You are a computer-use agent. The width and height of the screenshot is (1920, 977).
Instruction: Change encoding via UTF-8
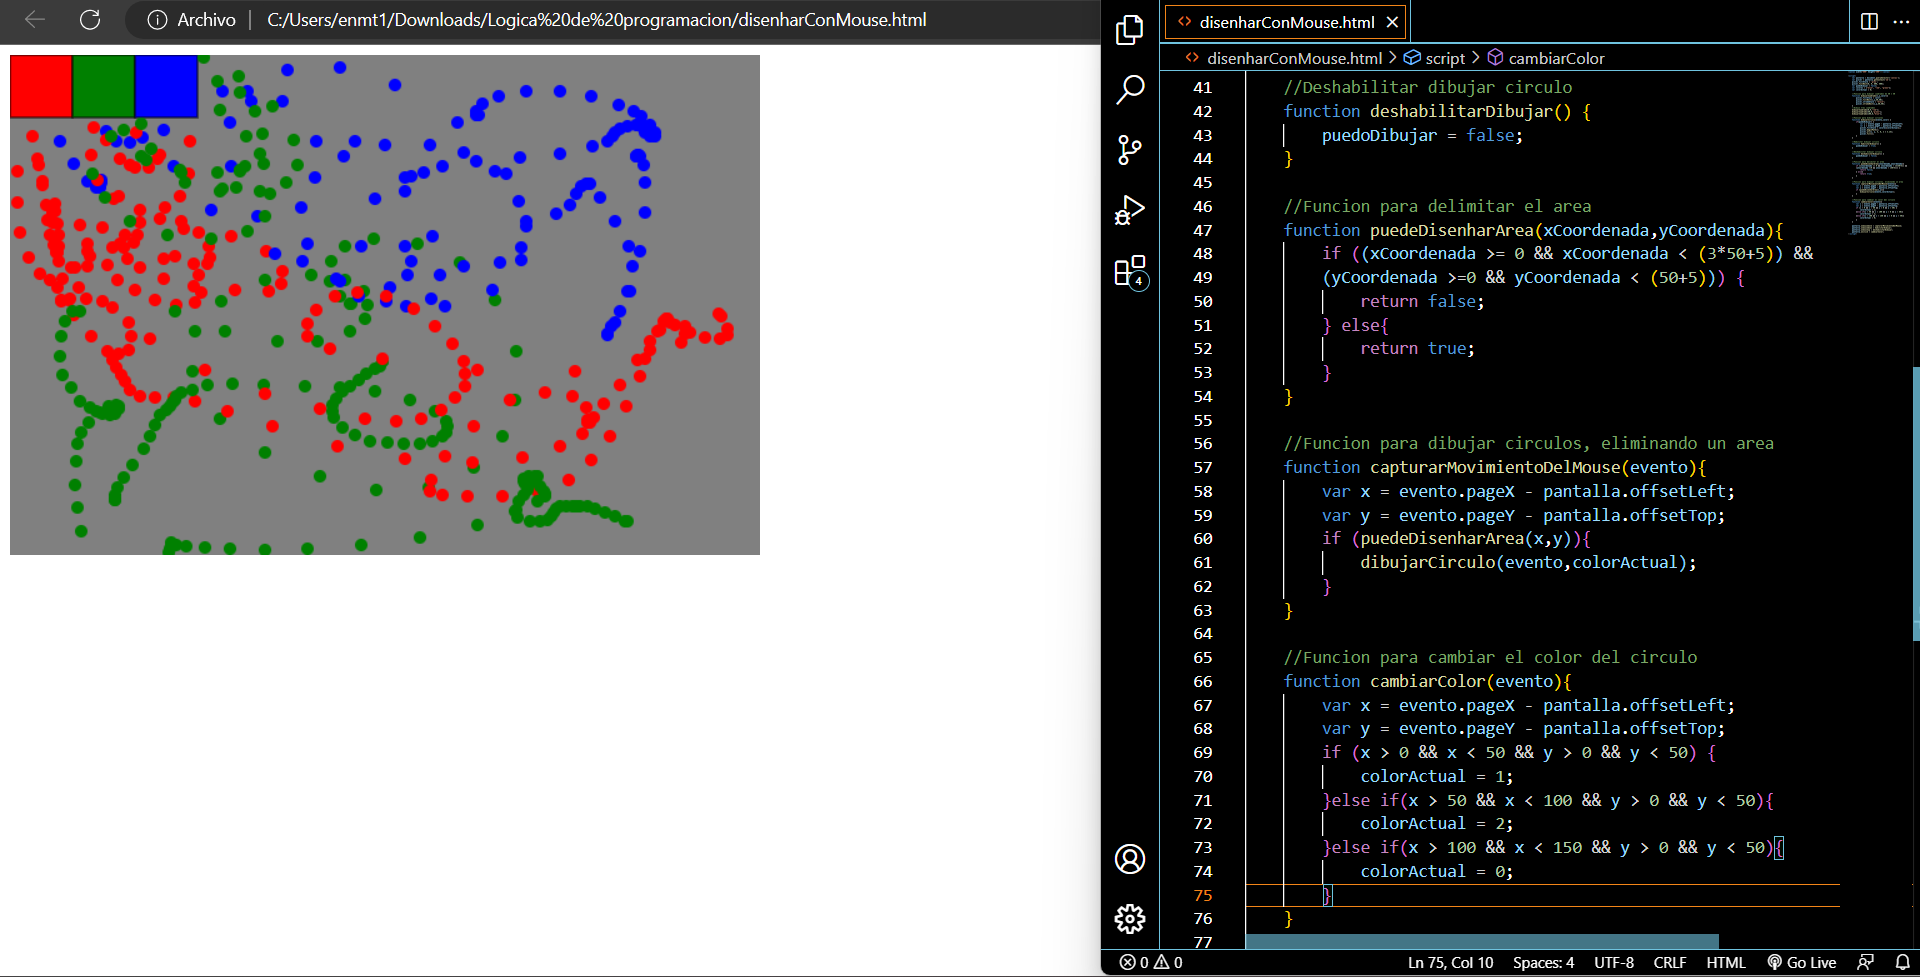coord(1614,962)
